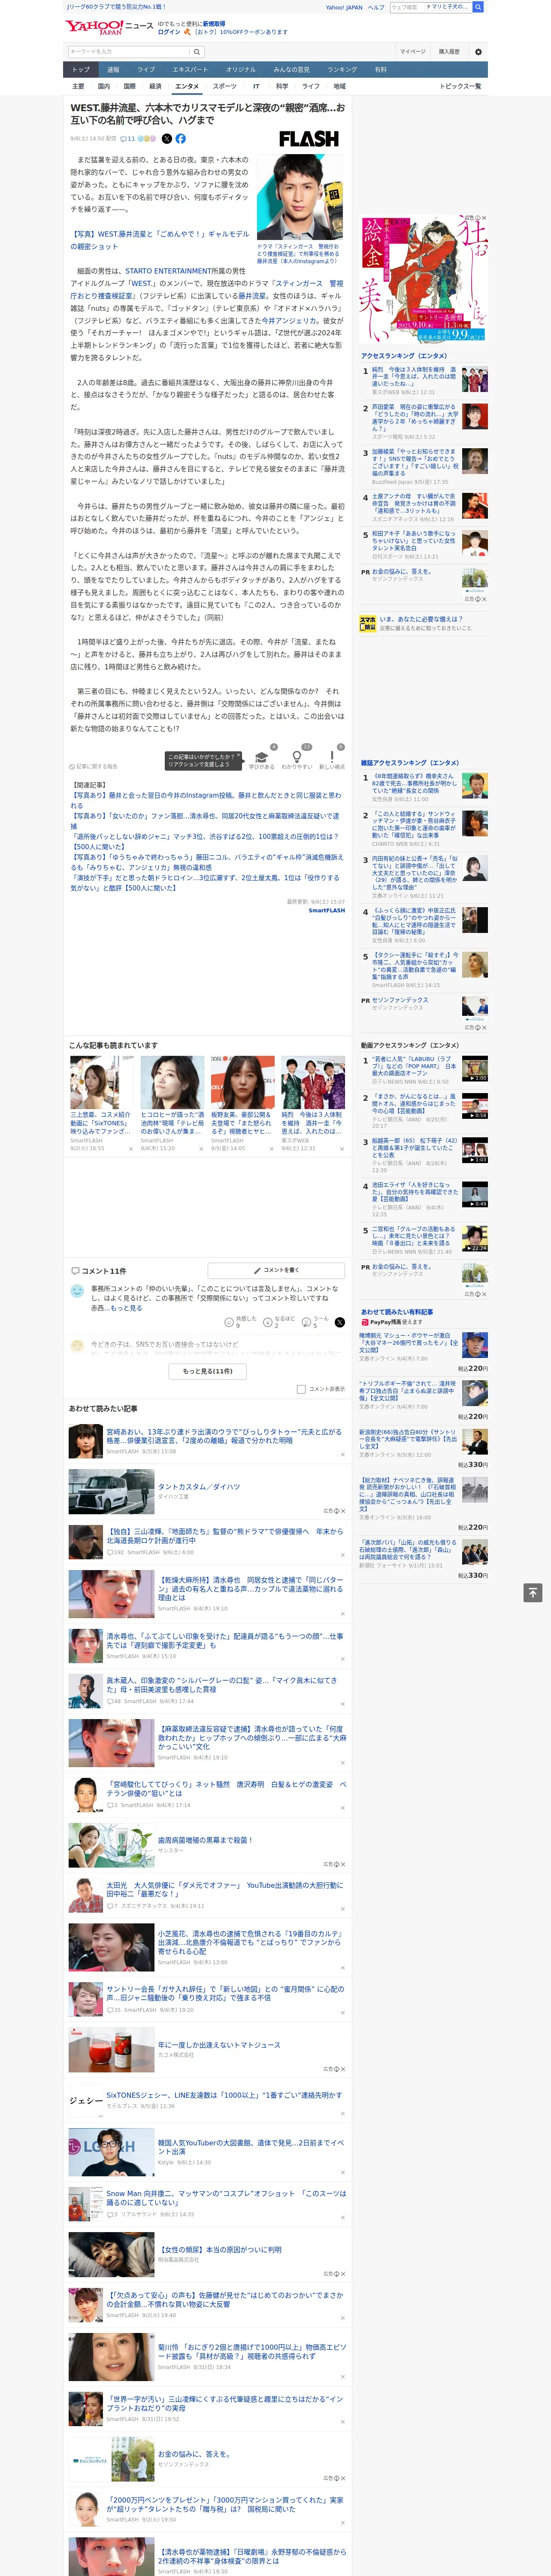Toggle the コメント非表示 checkbox

point(301,1389)
